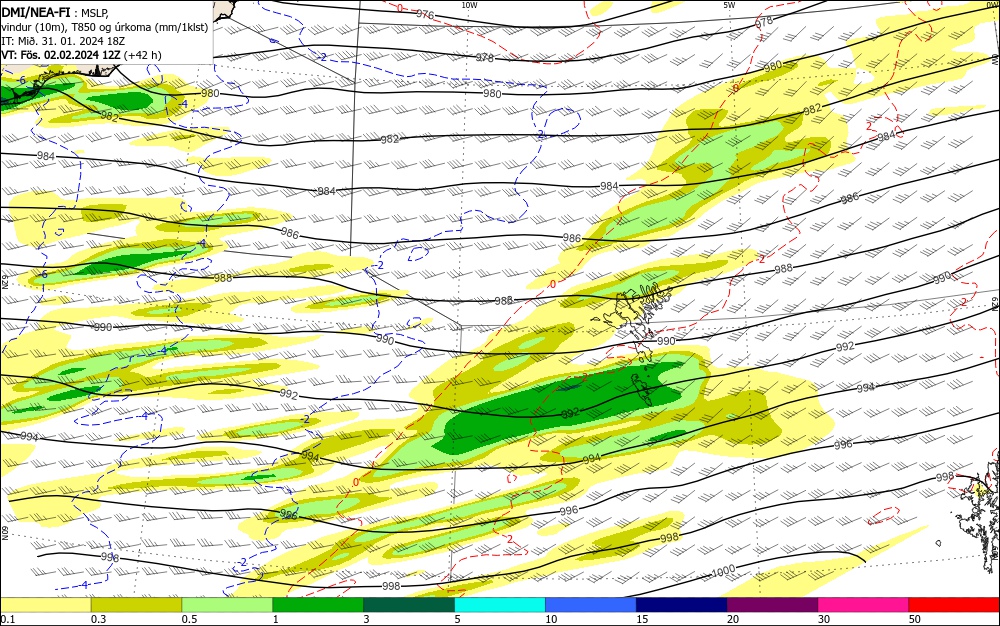Click the 'DMI/NEA-FI' title text
1000x626 pixels.
click(36, 11)
